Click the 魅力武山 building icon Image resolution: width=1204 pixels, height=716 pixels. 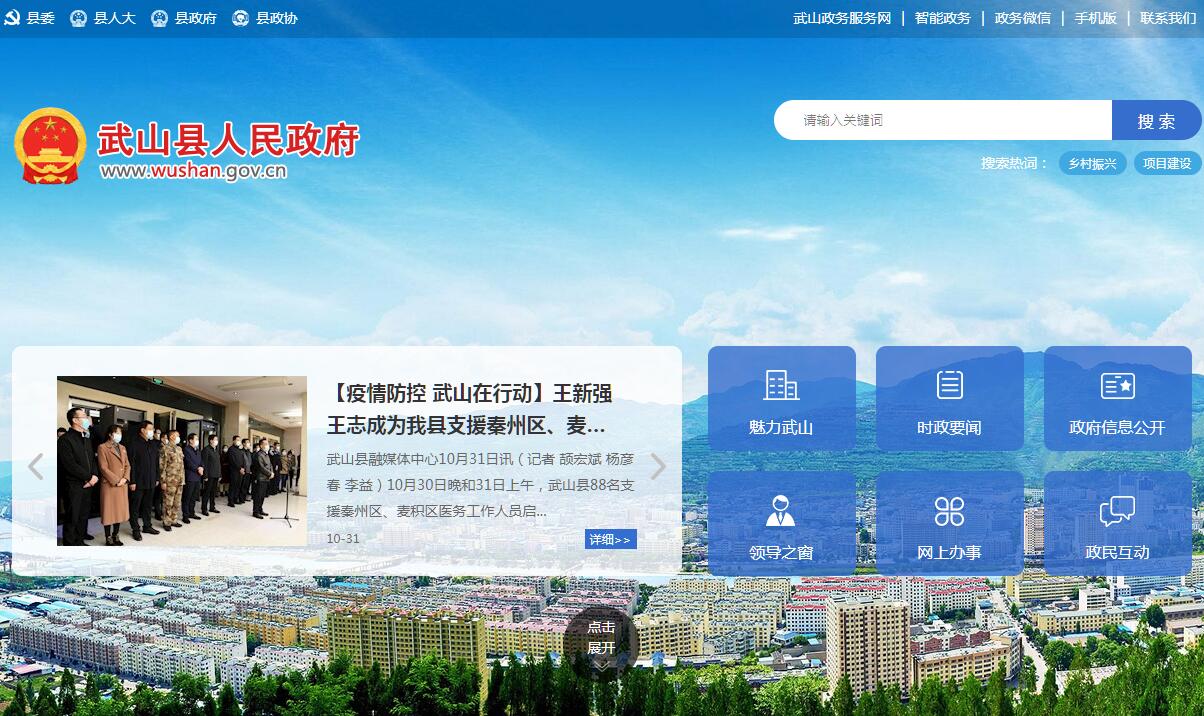point(781,385)
